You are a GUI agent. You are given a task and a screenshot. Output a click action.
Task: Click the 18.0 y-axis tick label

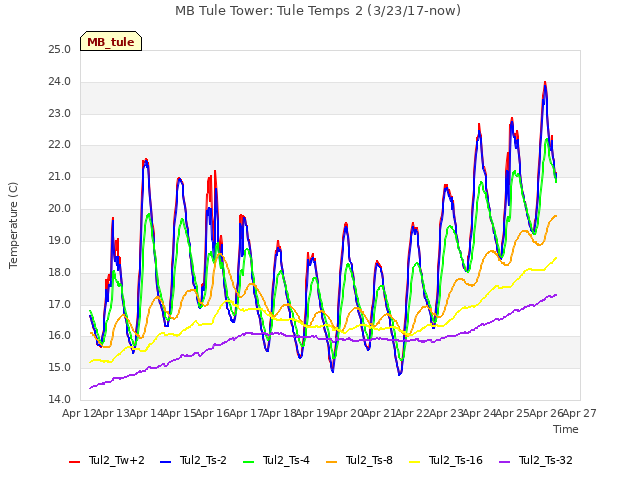click(x=60, y=272)
